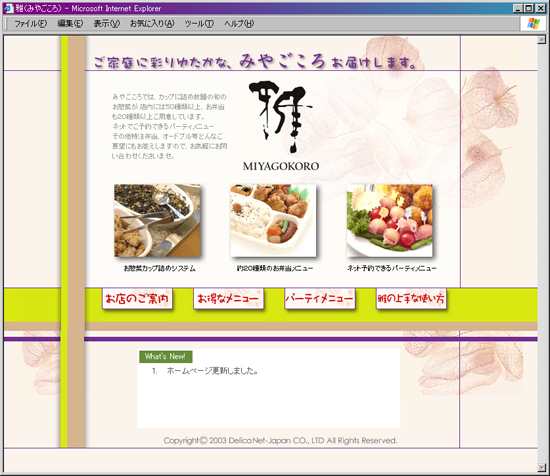Click the scrollbar down arrow

click(x=542, y=467)
